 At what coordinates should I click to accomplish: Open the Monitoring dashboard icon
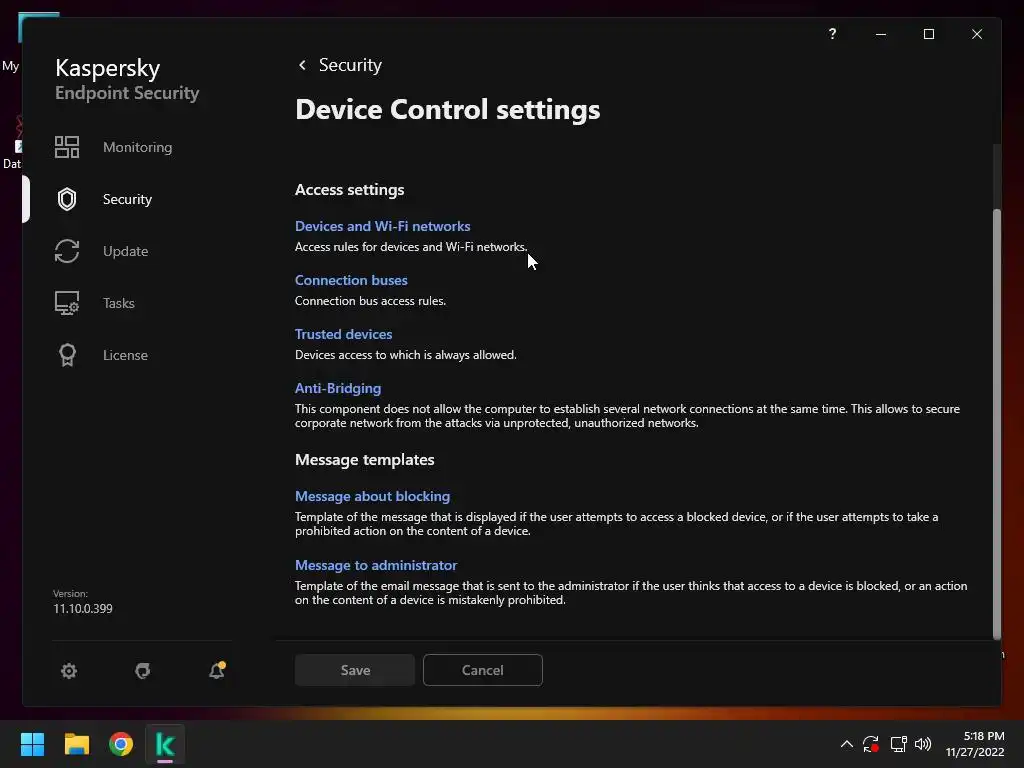click(x=67, y=147)
